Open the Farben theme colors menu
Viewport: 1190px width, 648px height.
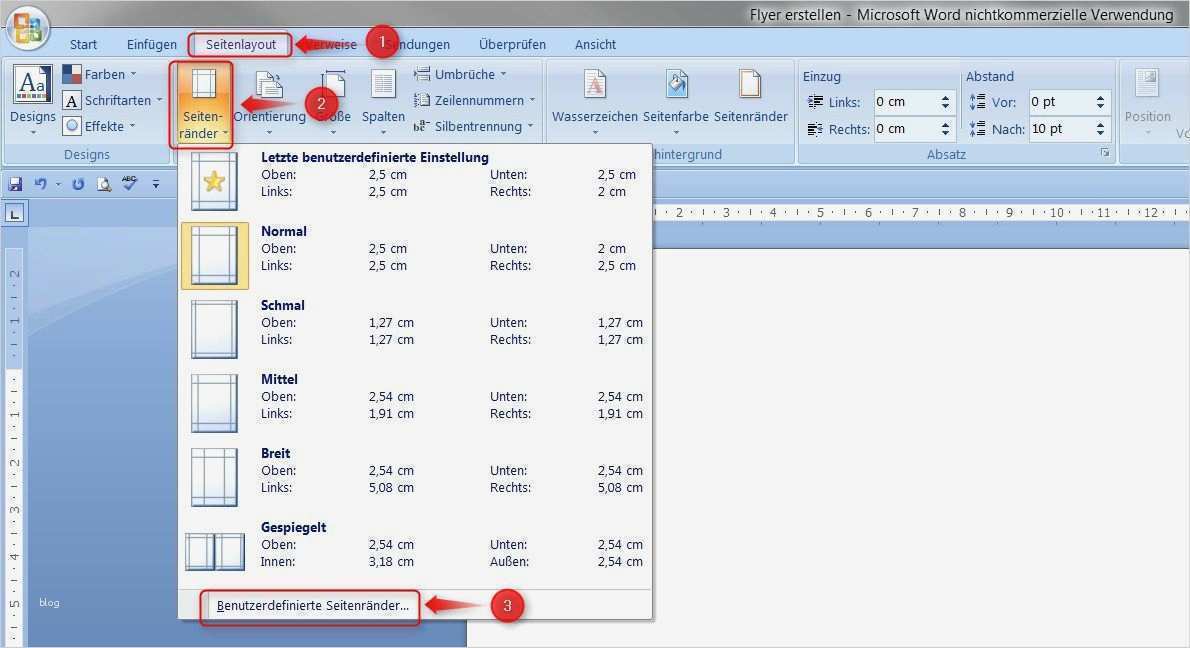pos(99,74)
